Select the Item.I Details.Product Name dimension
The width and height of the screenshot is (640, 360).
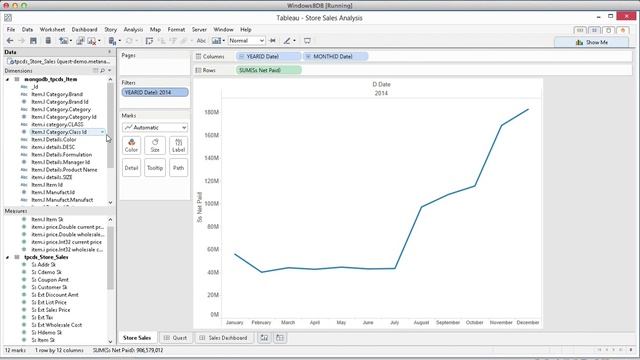point(64,170)
